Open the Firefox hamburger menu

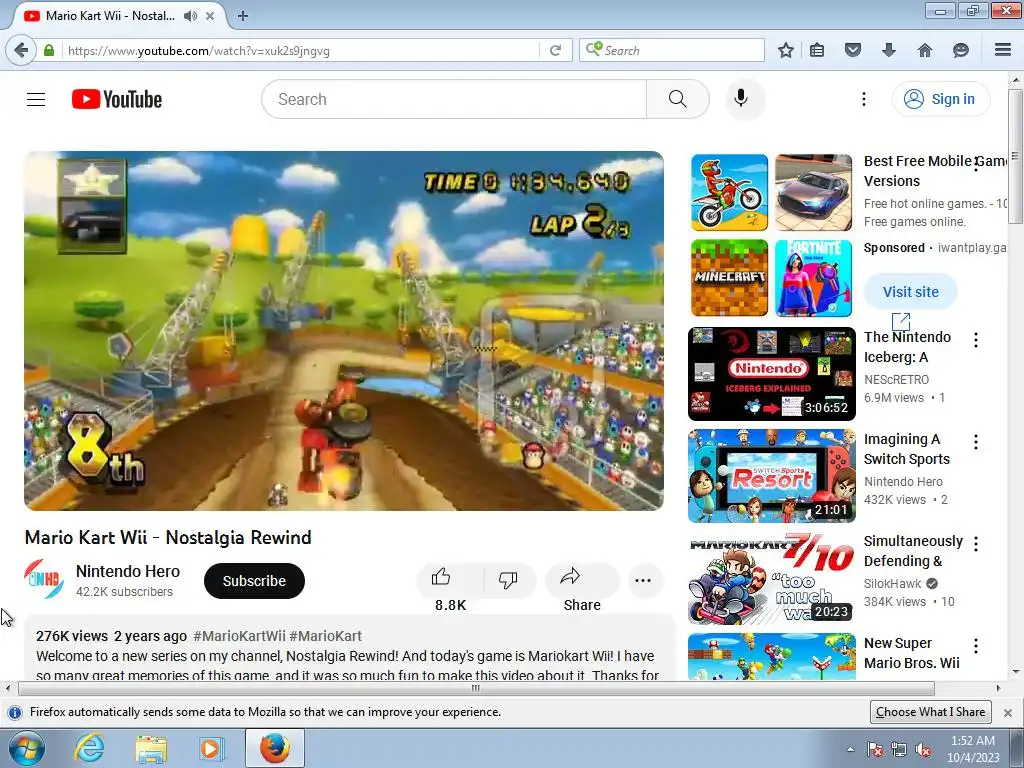coord(1003,50)
